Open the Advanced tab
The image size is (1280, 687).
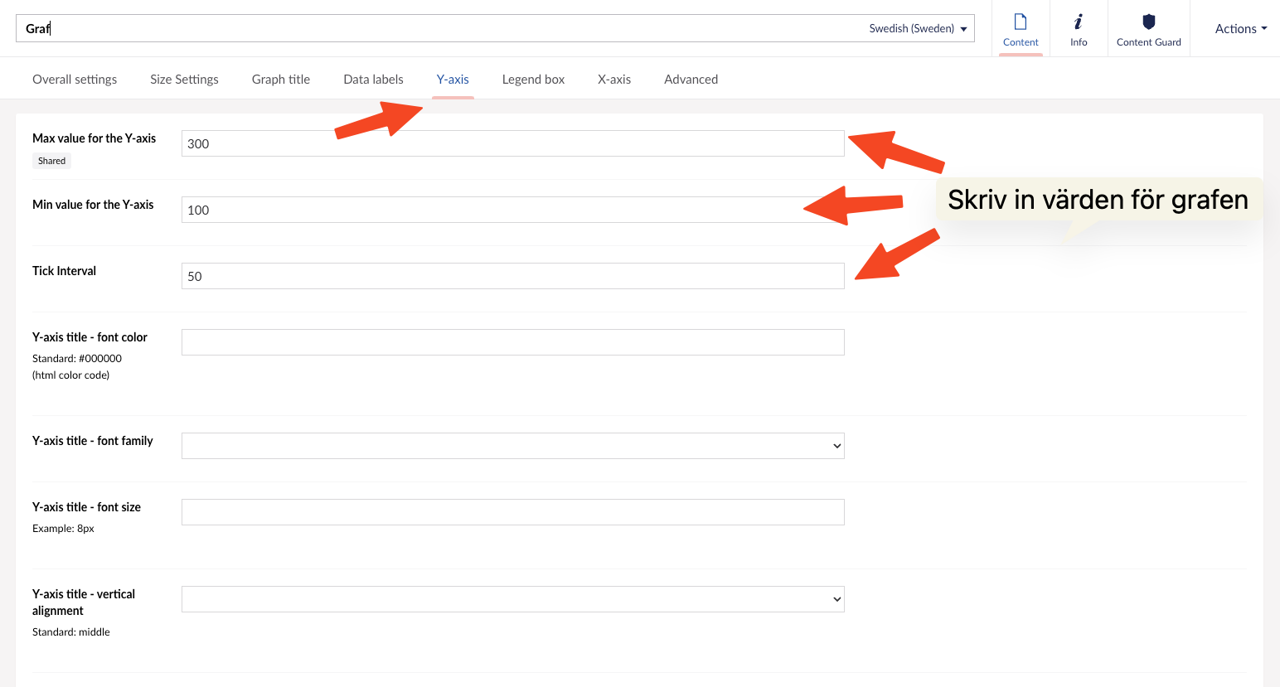point(691,79)
